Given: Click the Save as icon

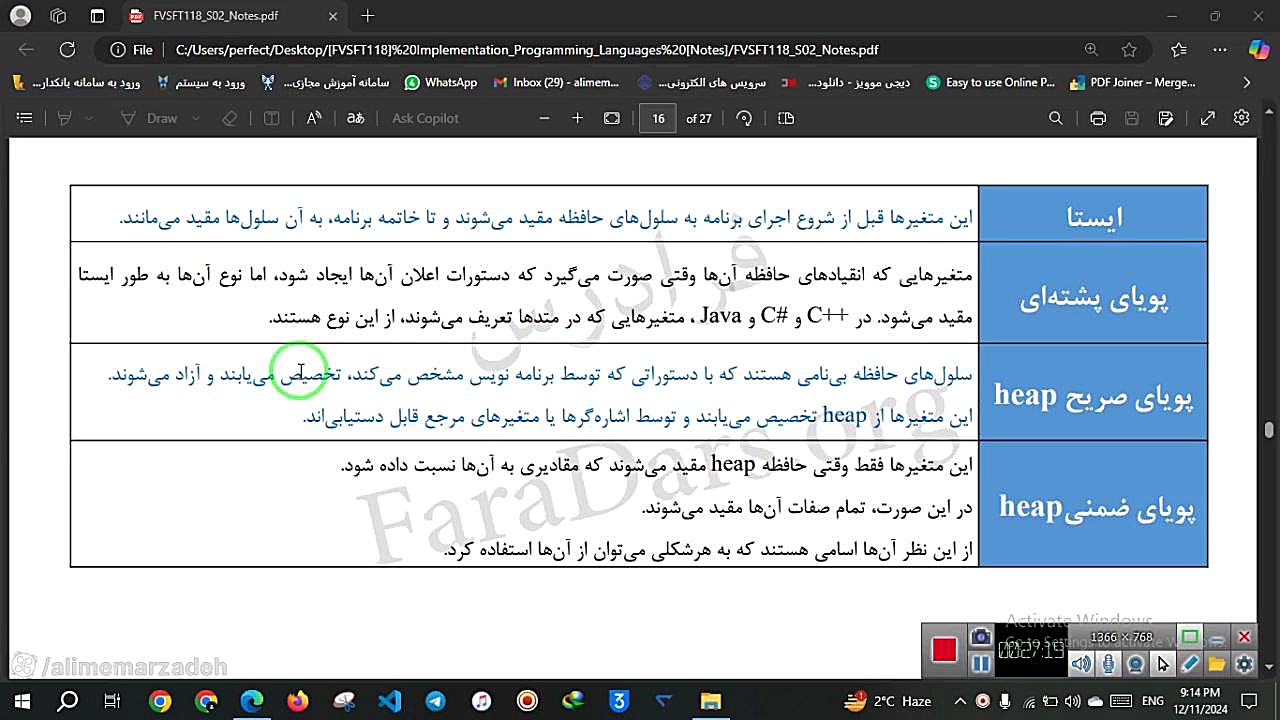Looking at the screenshot, I should point(1166,118).
